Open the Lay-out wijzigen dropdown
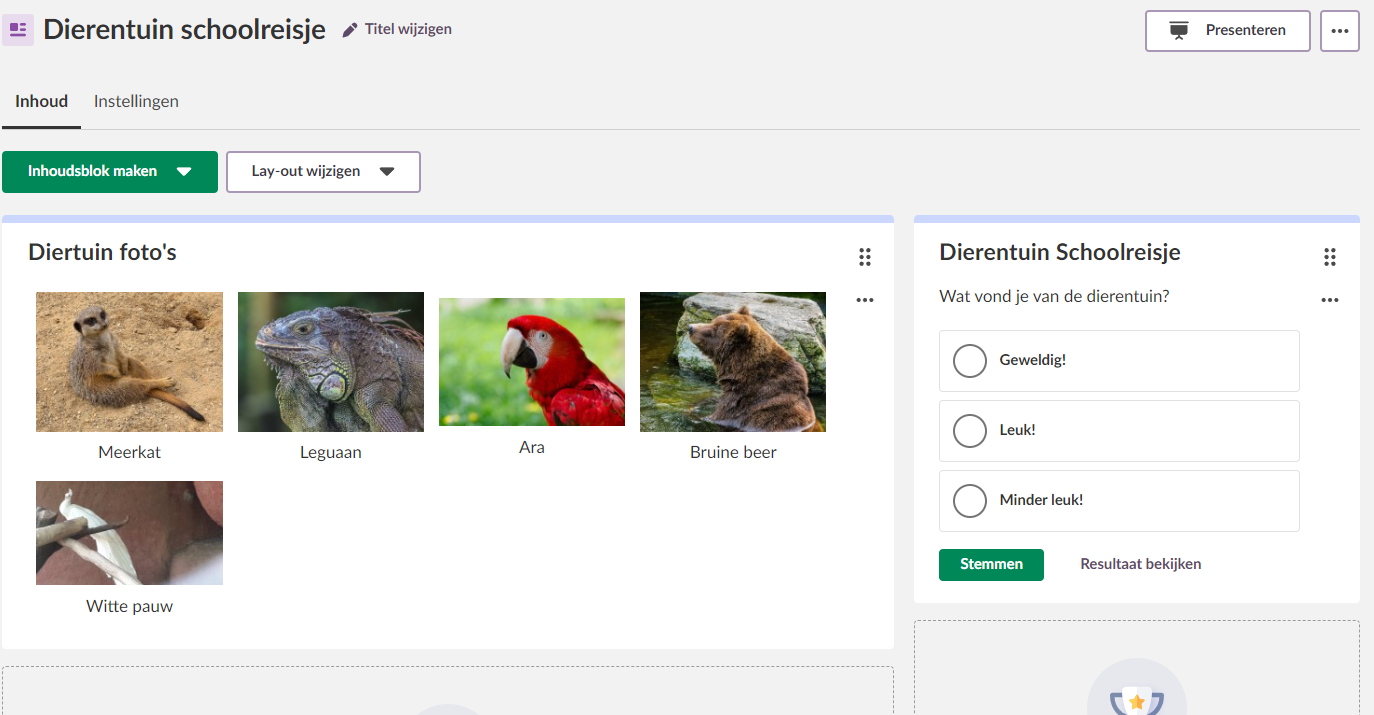The height and width of the screenshot is (715, 1374). pyautogui.click(x=323, y=172)
